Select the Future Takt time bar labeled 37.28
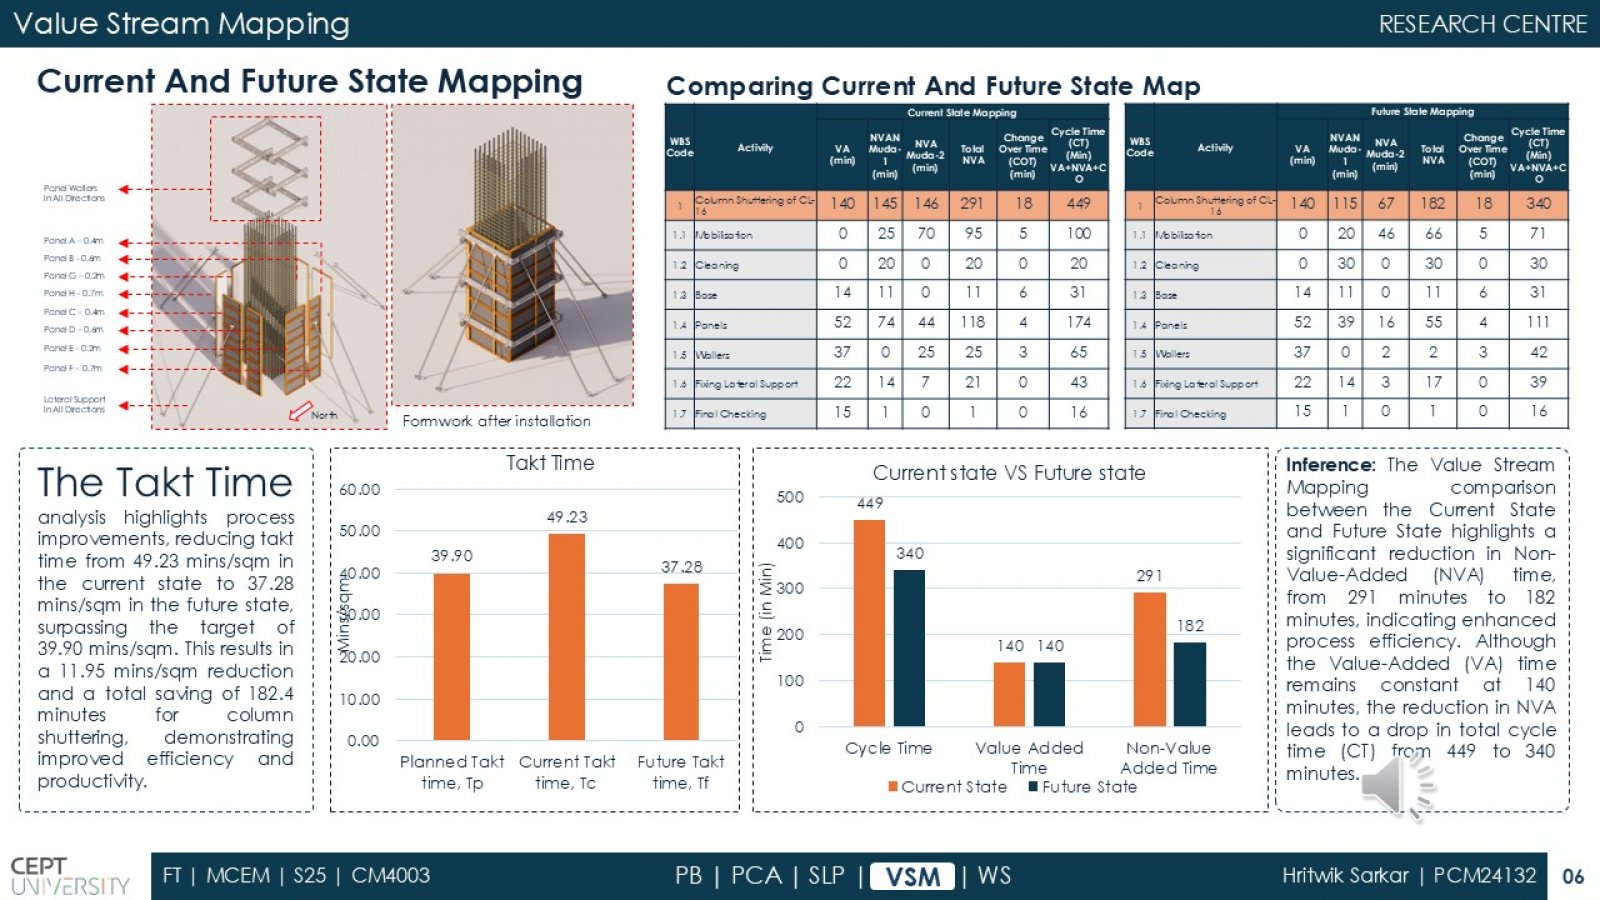 point(681,662)
